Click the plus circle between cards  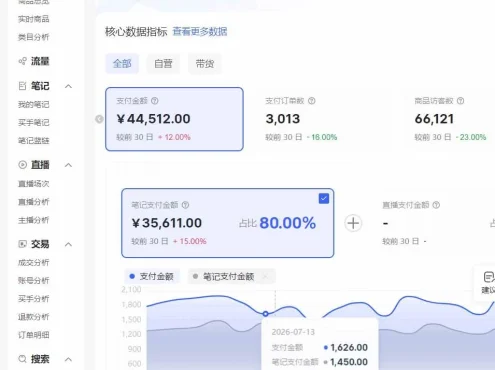click(x=353, y=223)
